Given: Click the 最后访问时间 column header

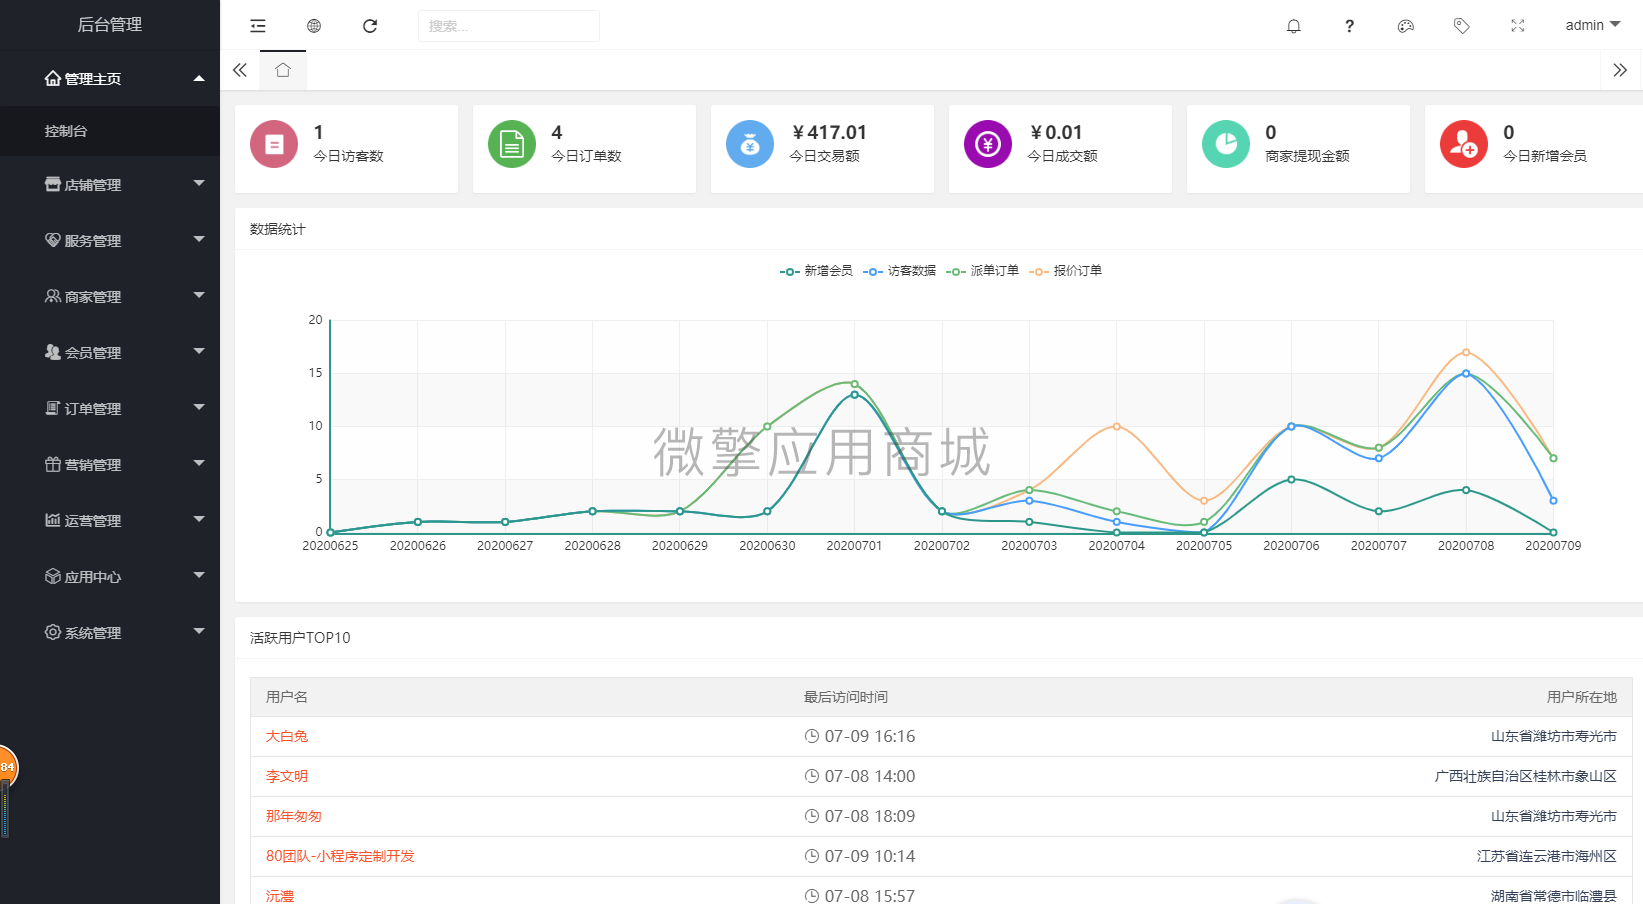Looking at the screenshot, I should tap(846, 697).
